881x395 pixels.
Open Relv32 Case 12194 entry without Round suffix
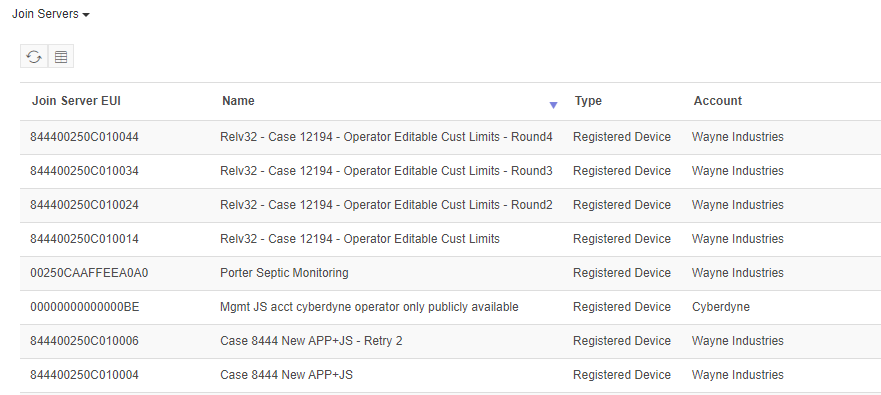point(360,239)
